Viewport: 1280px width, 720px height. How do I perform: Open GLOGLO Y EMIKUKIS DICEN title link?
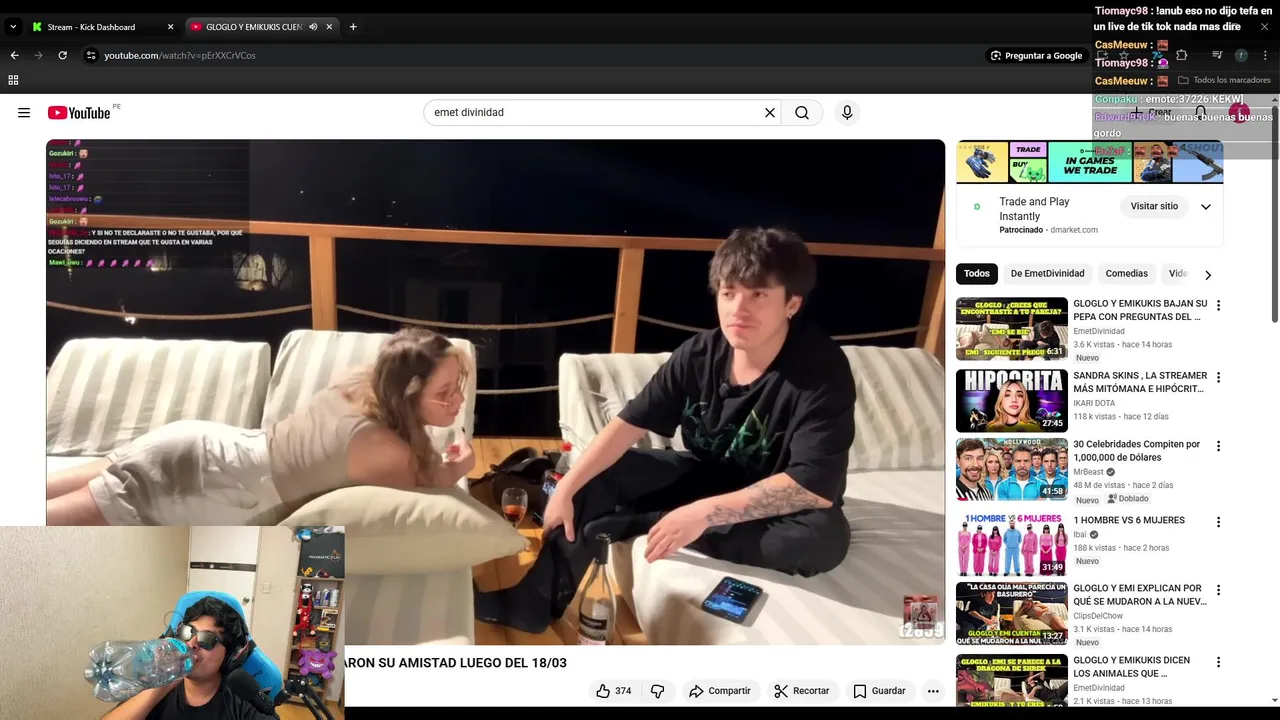pos(1132,667)
